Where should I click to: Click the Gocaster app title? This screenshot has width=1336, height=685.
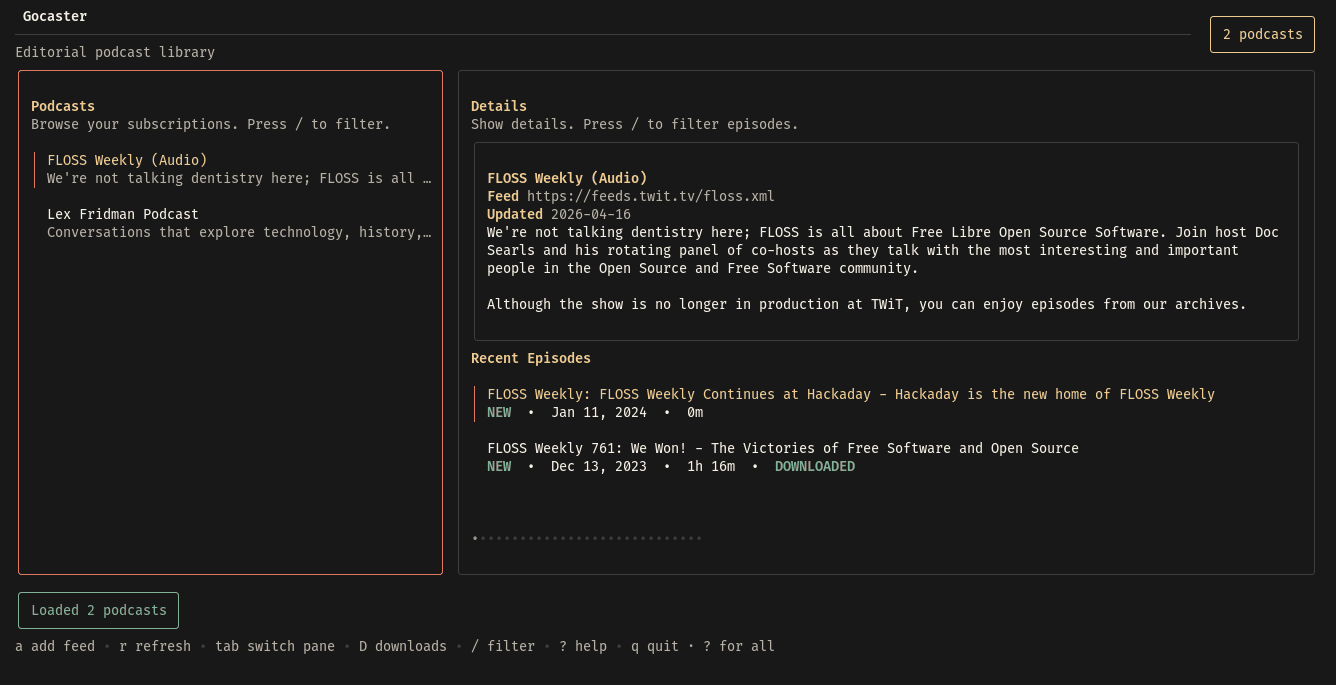55,16
